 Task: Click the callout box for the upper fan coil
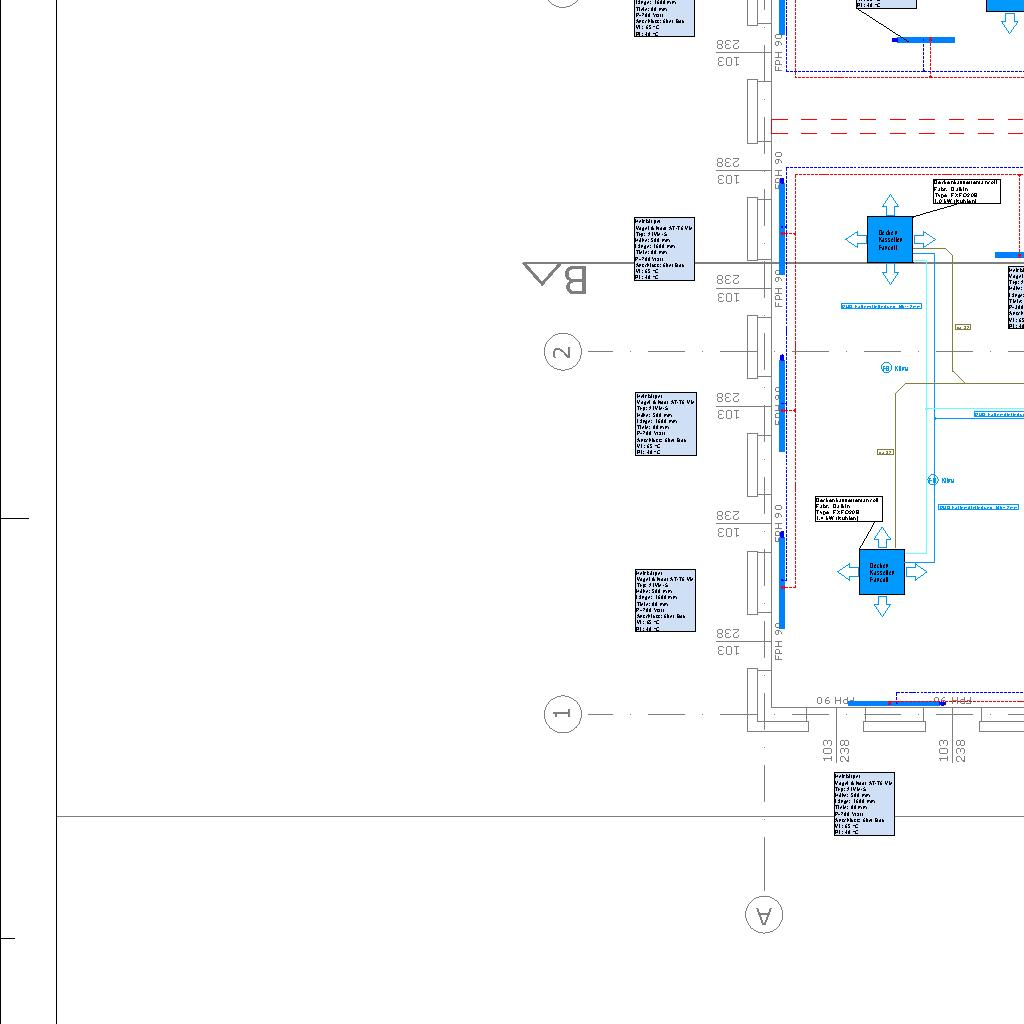966,191
